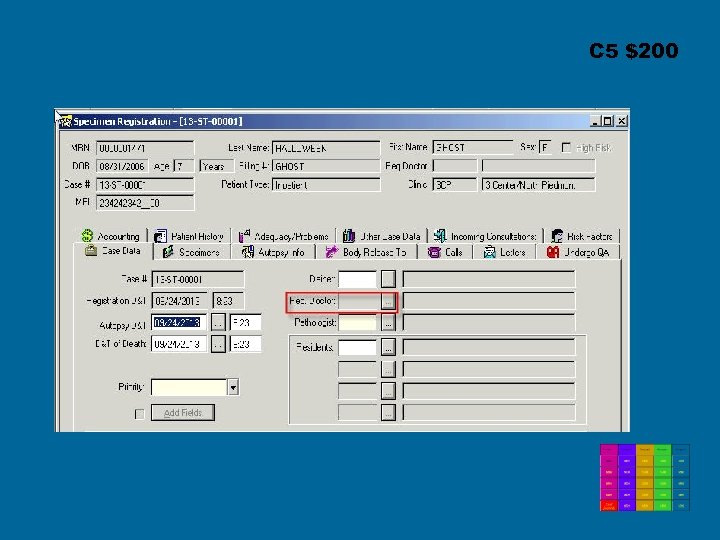Open the first Residents lookup ellipsis button
The height and width of the screenshot is (540, 720).
click(x=388, y=347)
